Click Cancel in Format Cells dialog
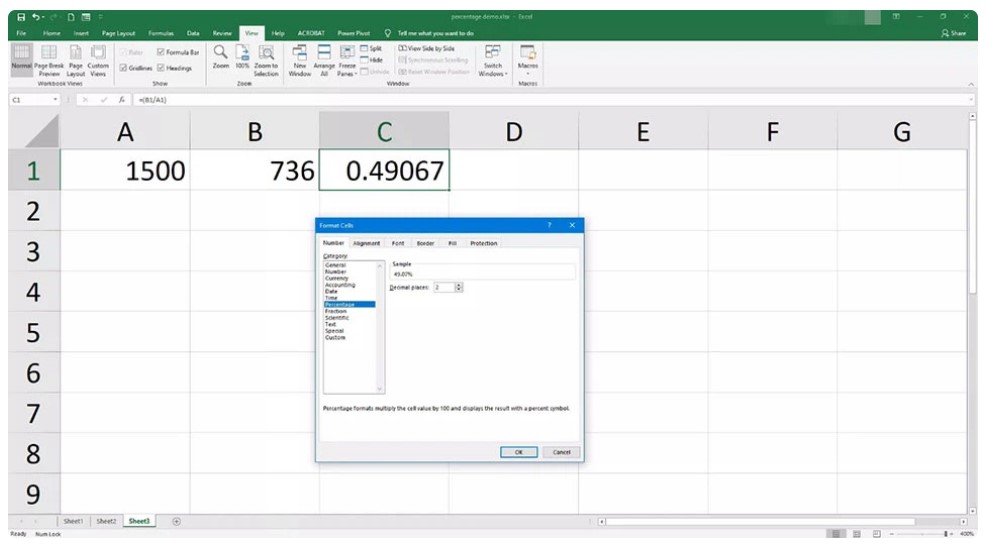Screen dimensions: 986x548 pos(561,452)
